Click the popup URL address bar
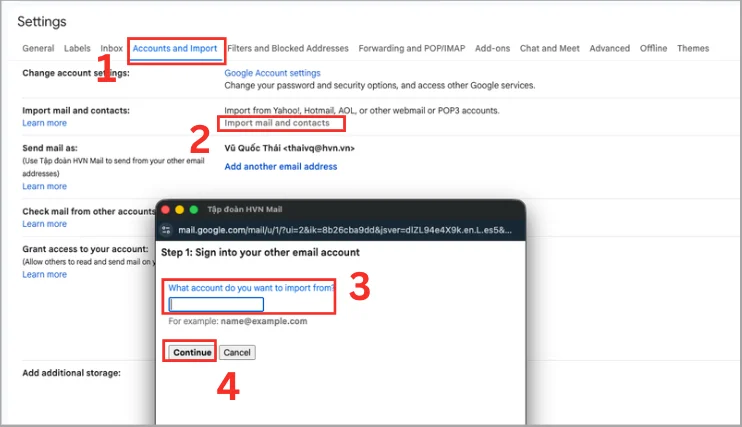Screen dimensions: 742x427 tap(344, 231)
